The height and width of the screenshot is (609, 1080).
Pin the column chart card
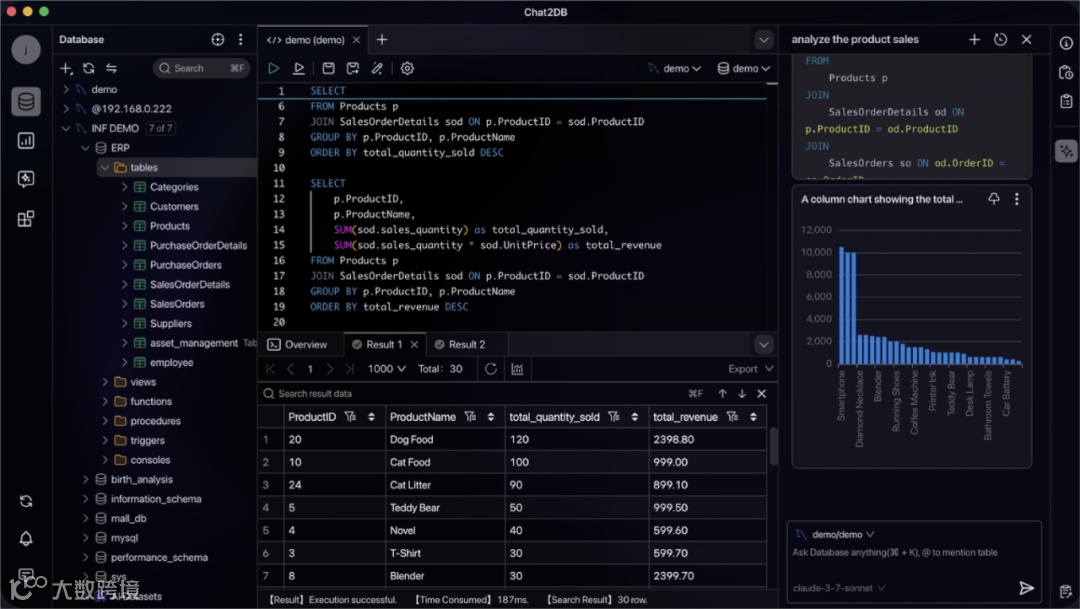(x=994, y=199)
